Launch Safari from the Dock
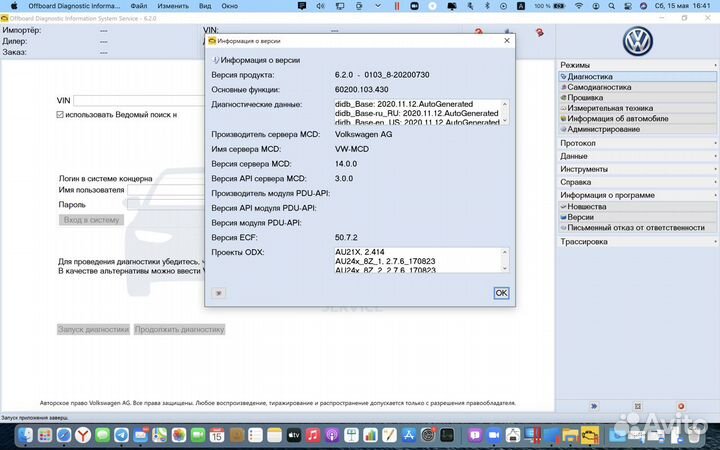The width and height of the screenshot is (720, 450). tap(64, 434)
